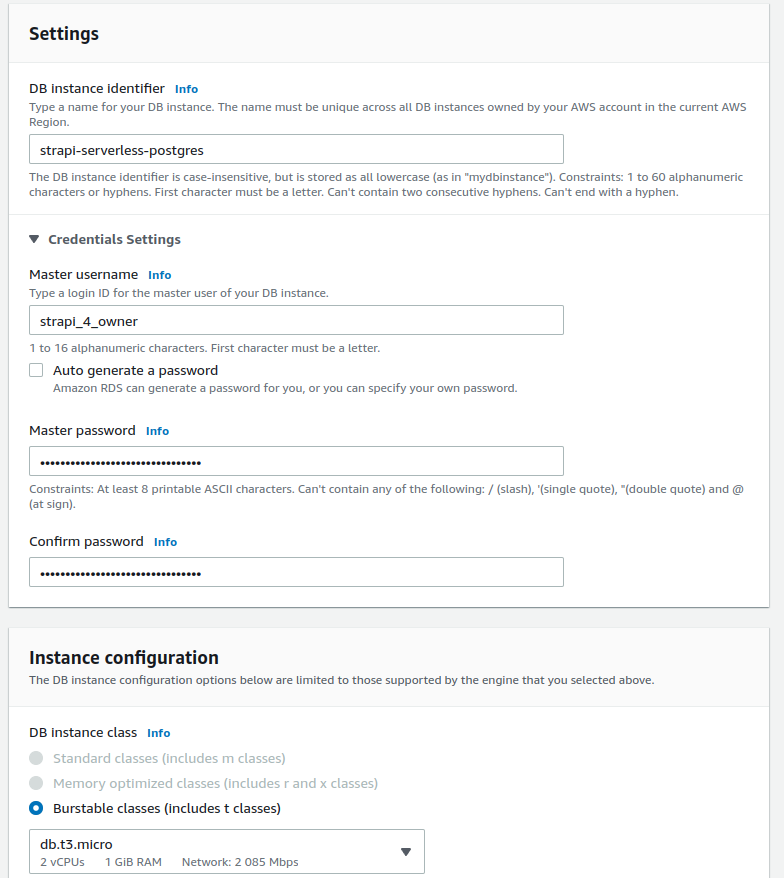The height and width of the screenshot is (878, 784).
Task: Select the Standard classes radio button
Action: [x=37, y=758]
